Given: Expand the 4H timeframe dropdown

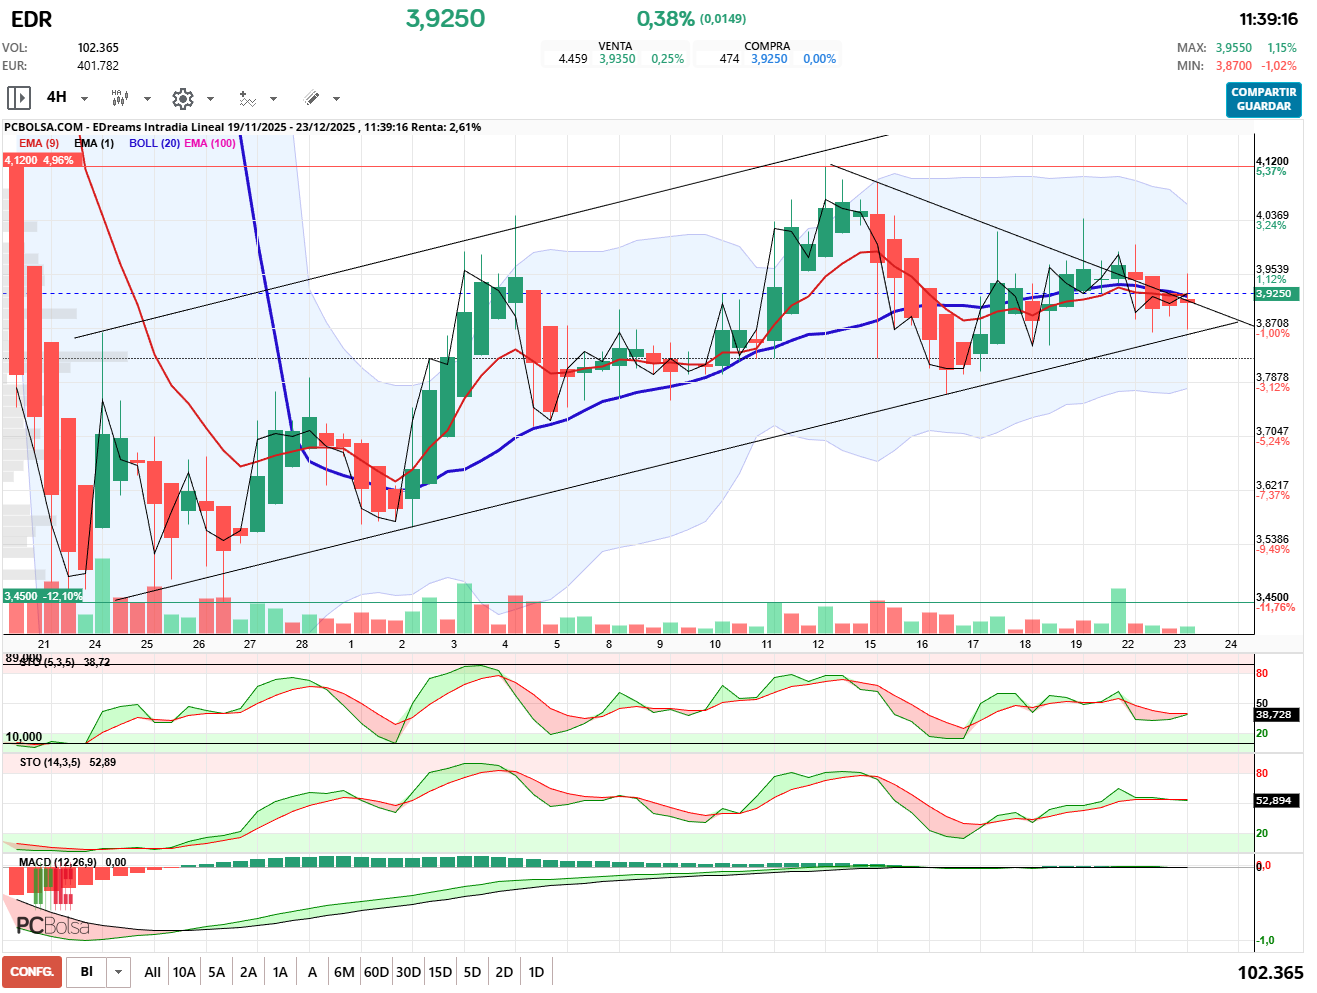Looking at the screenshot, I should (84, 99).
